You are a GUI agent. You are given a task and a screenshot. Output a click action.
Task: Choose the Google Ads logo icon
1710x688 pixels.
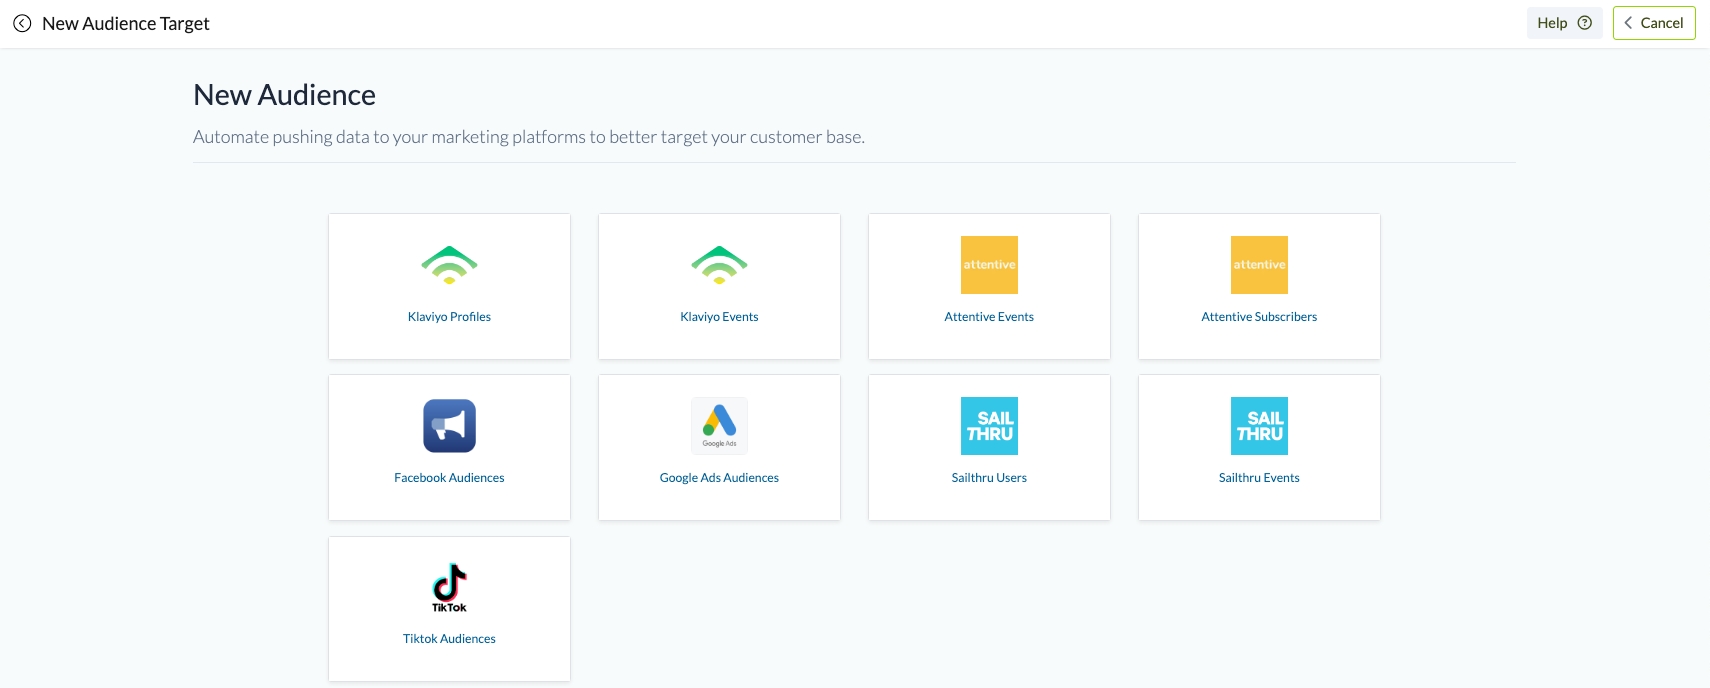pos(719,426)
